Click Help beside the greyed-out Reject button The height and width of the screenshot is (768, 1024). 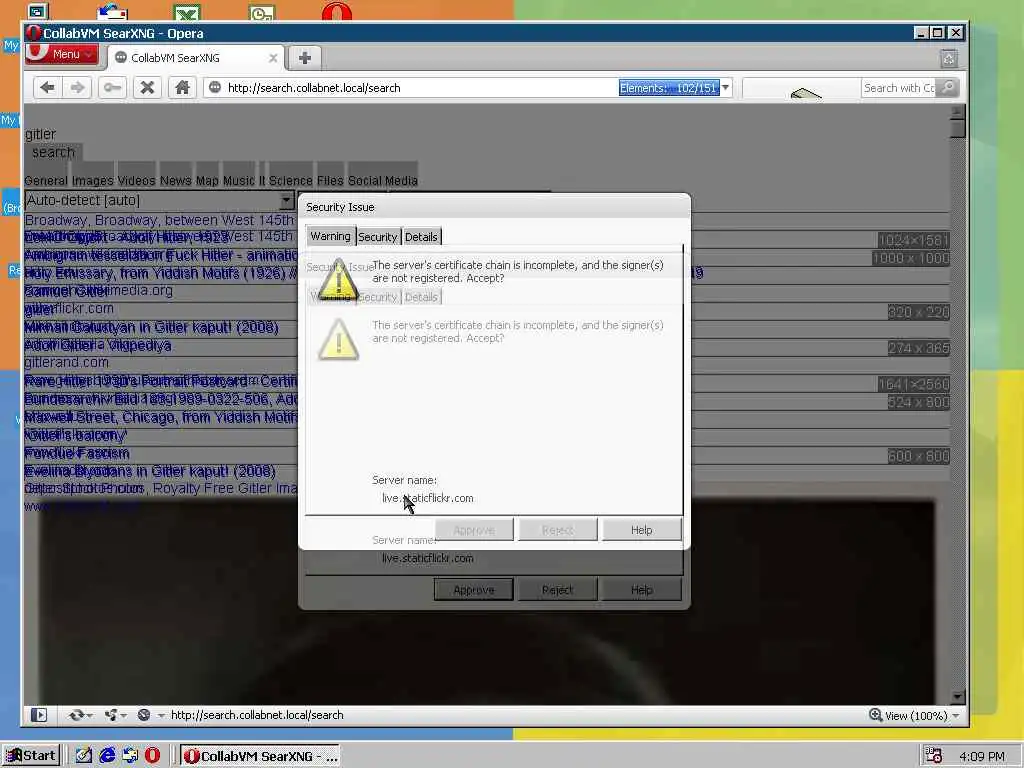pos(641,530)
